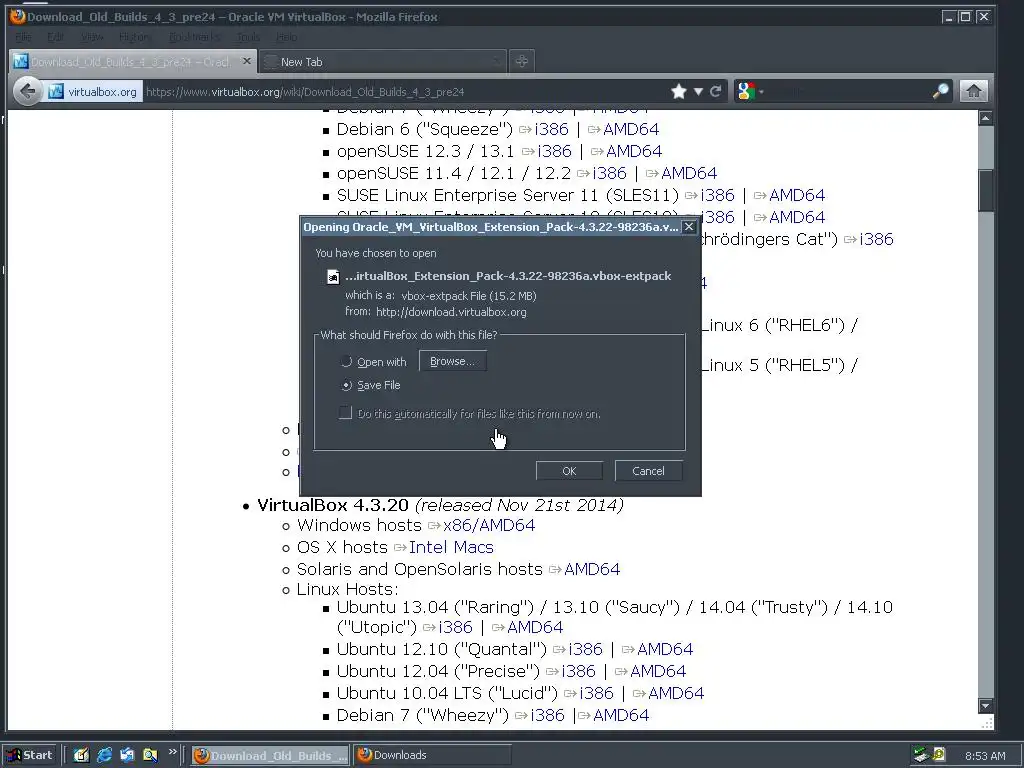Launch Internet Explorer from quick launch
1024x768 pixels.
click(104, 755)
